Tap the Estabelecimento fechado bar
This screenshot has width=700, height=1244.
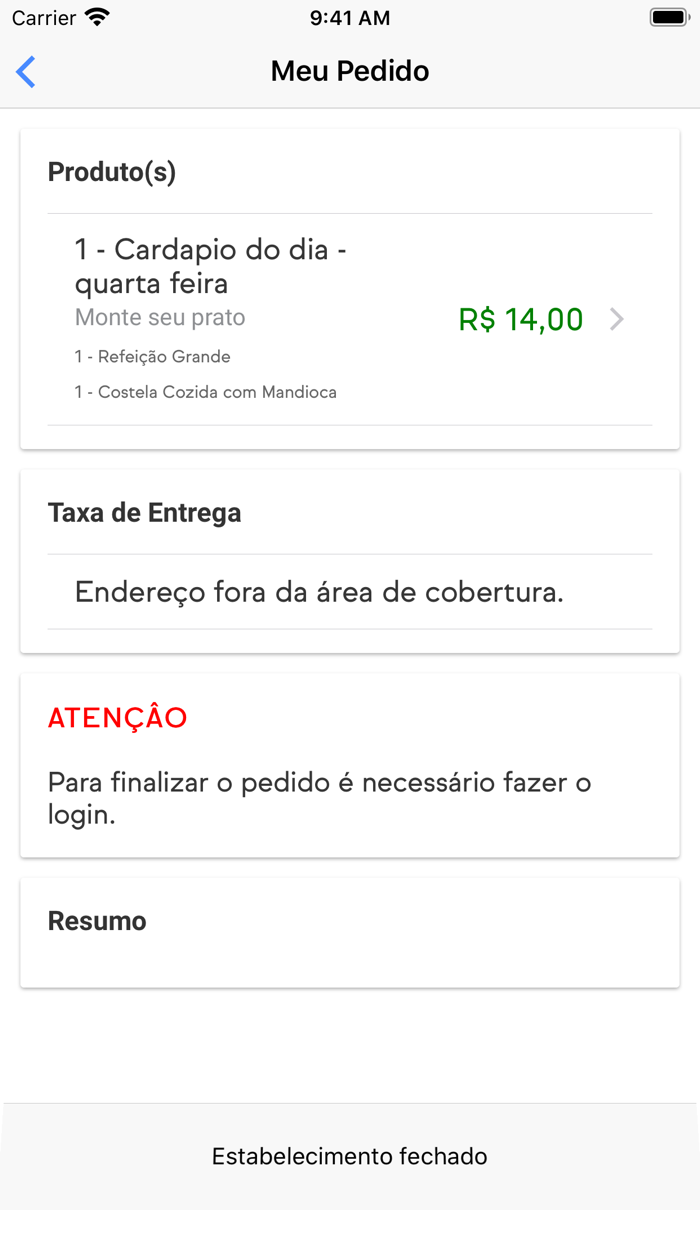click(x=349, y=1156)
